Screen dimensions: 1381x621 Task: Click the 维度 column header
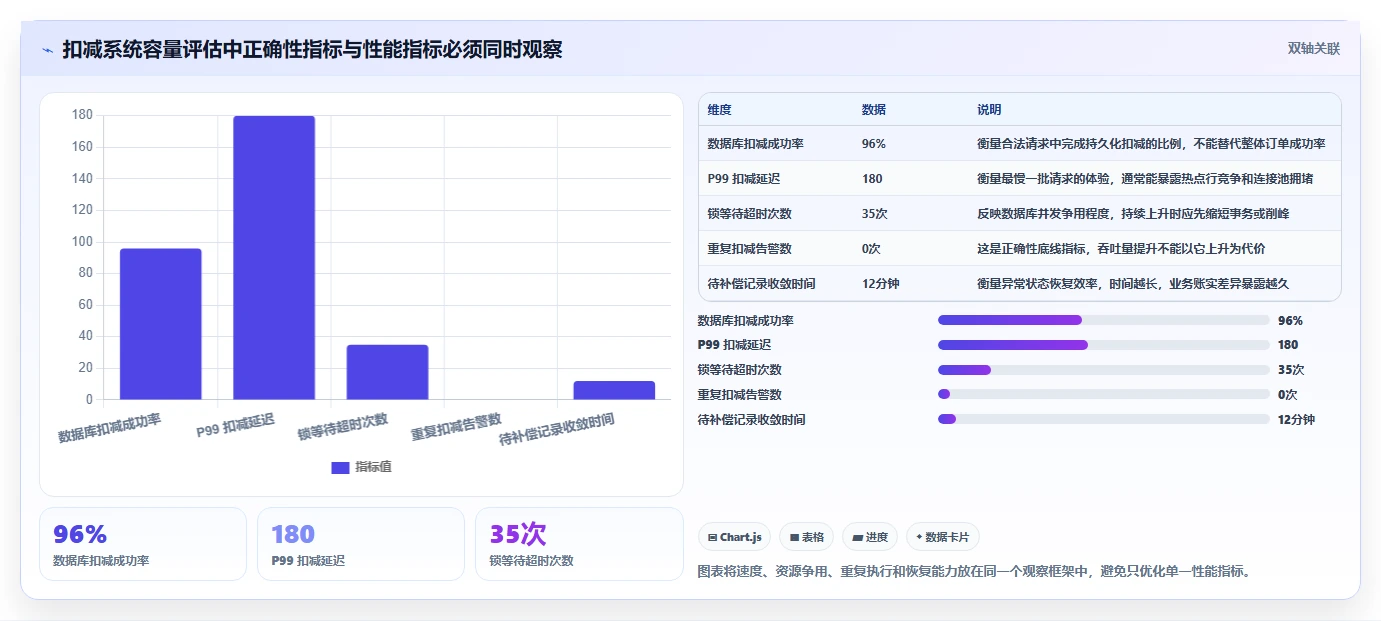719,110
